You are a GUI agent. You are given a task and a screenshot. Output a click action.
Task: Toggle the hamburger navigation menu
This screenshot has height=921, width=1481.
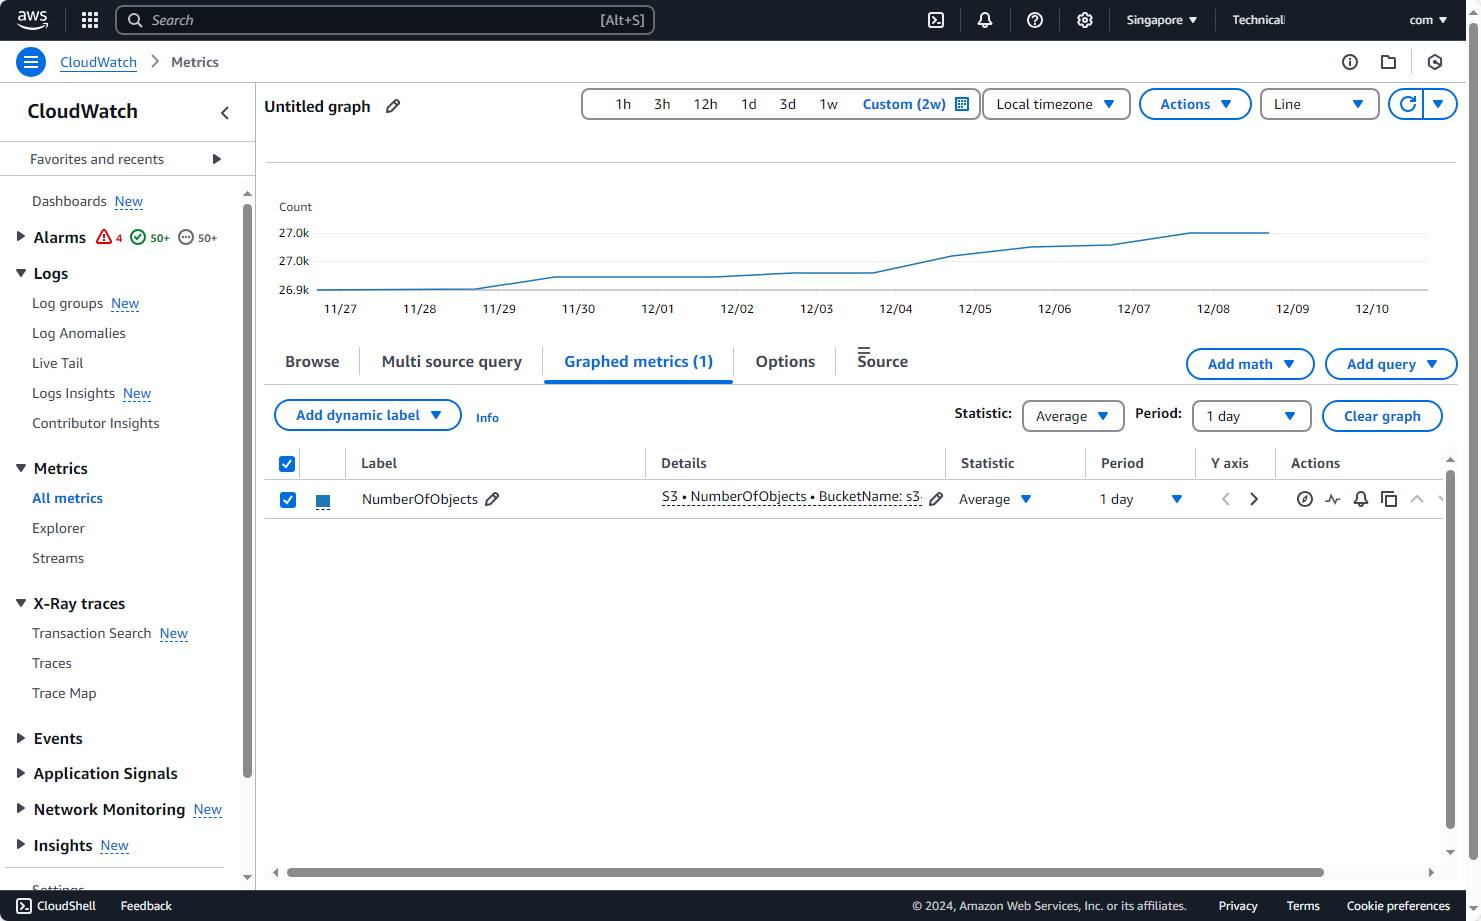pos(31,62)
